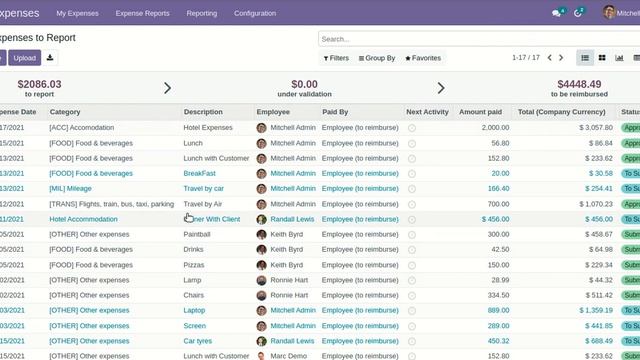Click activity clock icon for Travel by Air row

(x=412, y=204)
